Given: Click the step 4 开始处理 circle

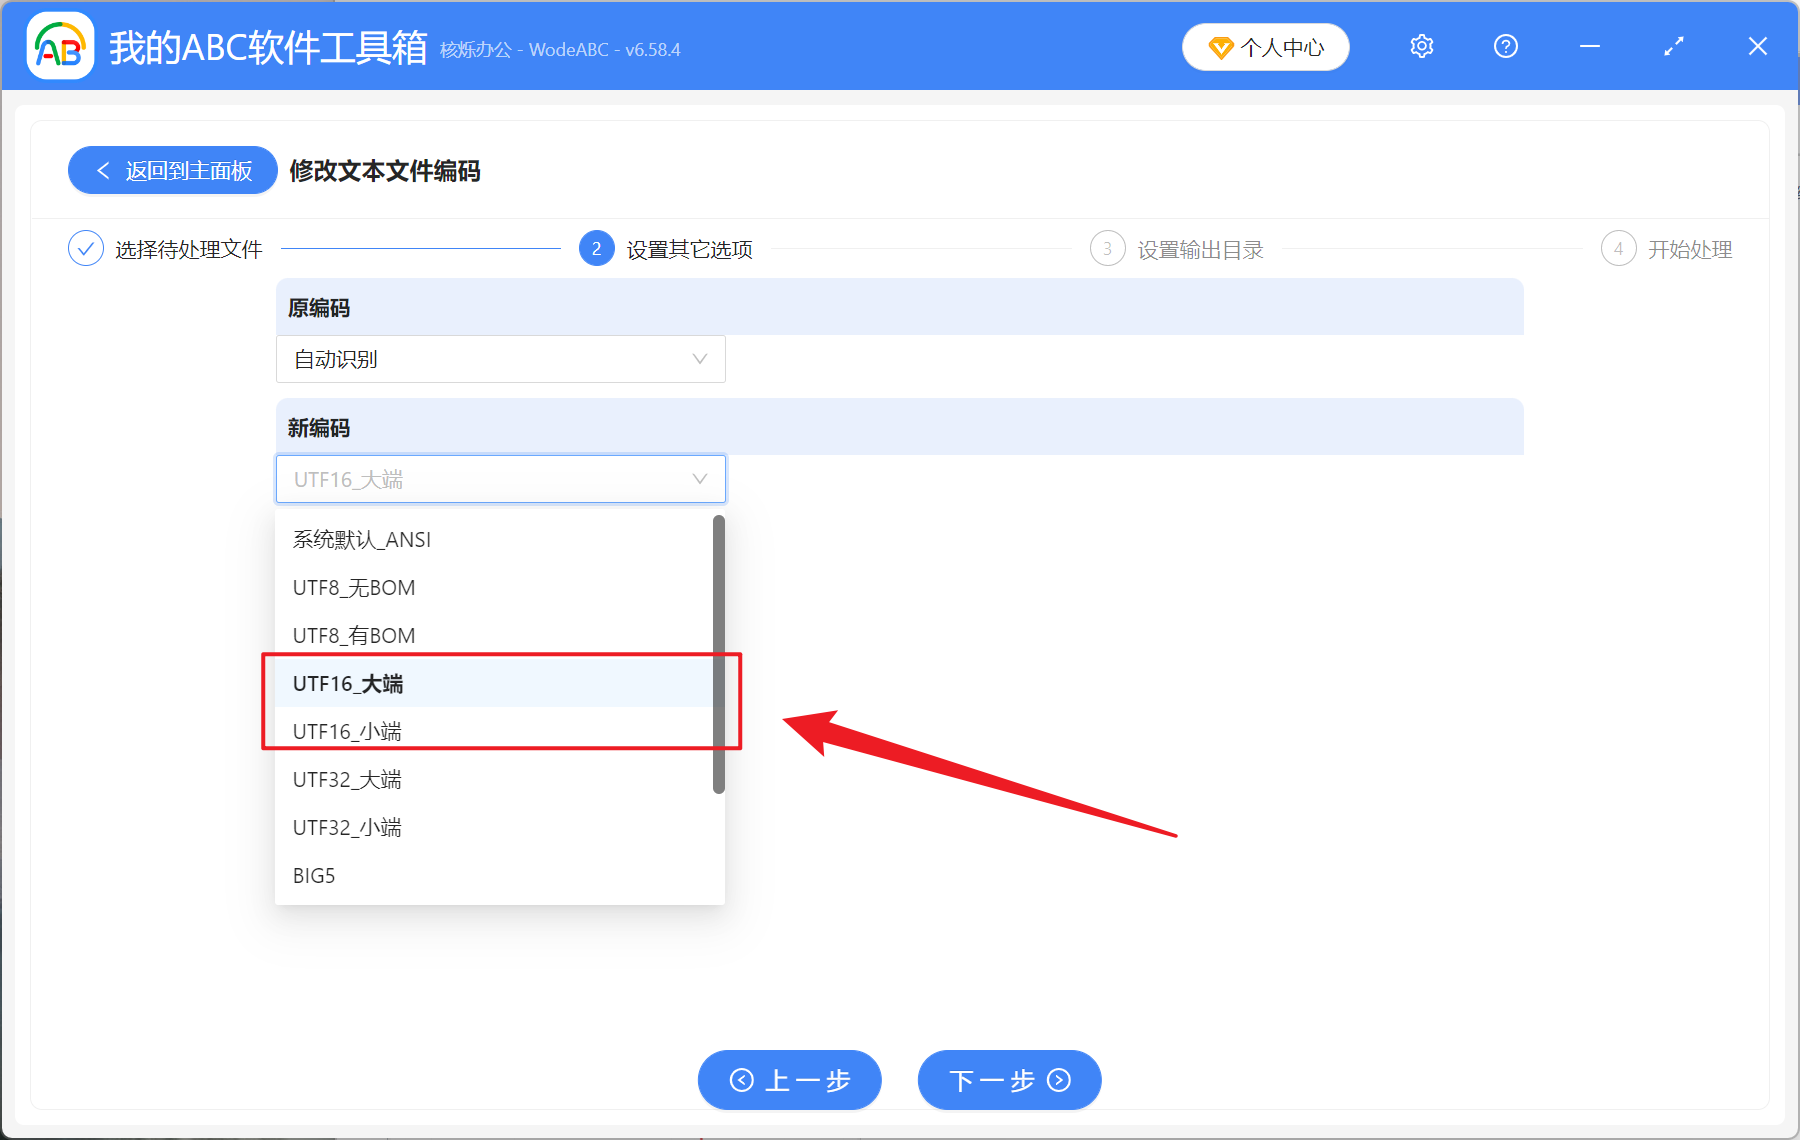Looking at the screenshot, I should point(1619,249).
